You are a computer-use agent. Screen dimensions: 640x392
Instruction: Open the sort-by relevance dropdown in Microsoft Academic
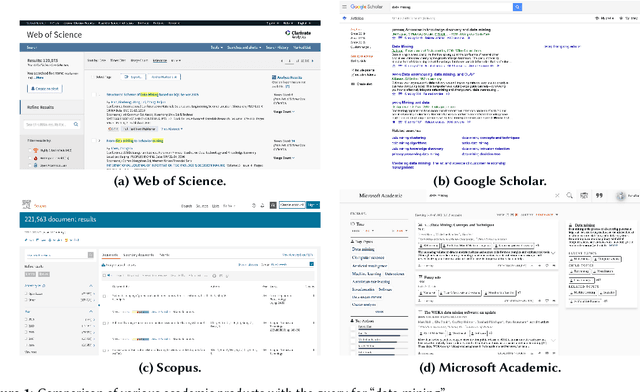[x=547, y=214]
